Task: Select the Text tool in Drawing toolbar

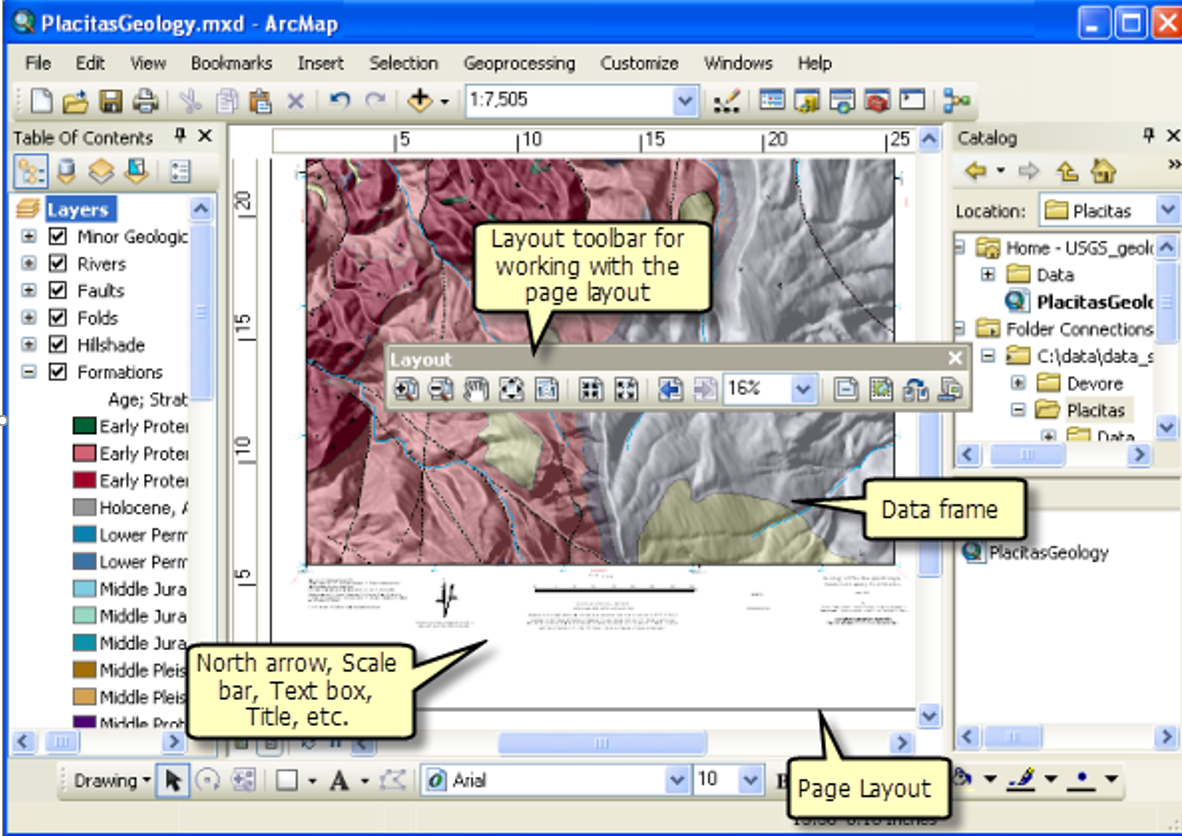Action: click(x=339, y=781)
